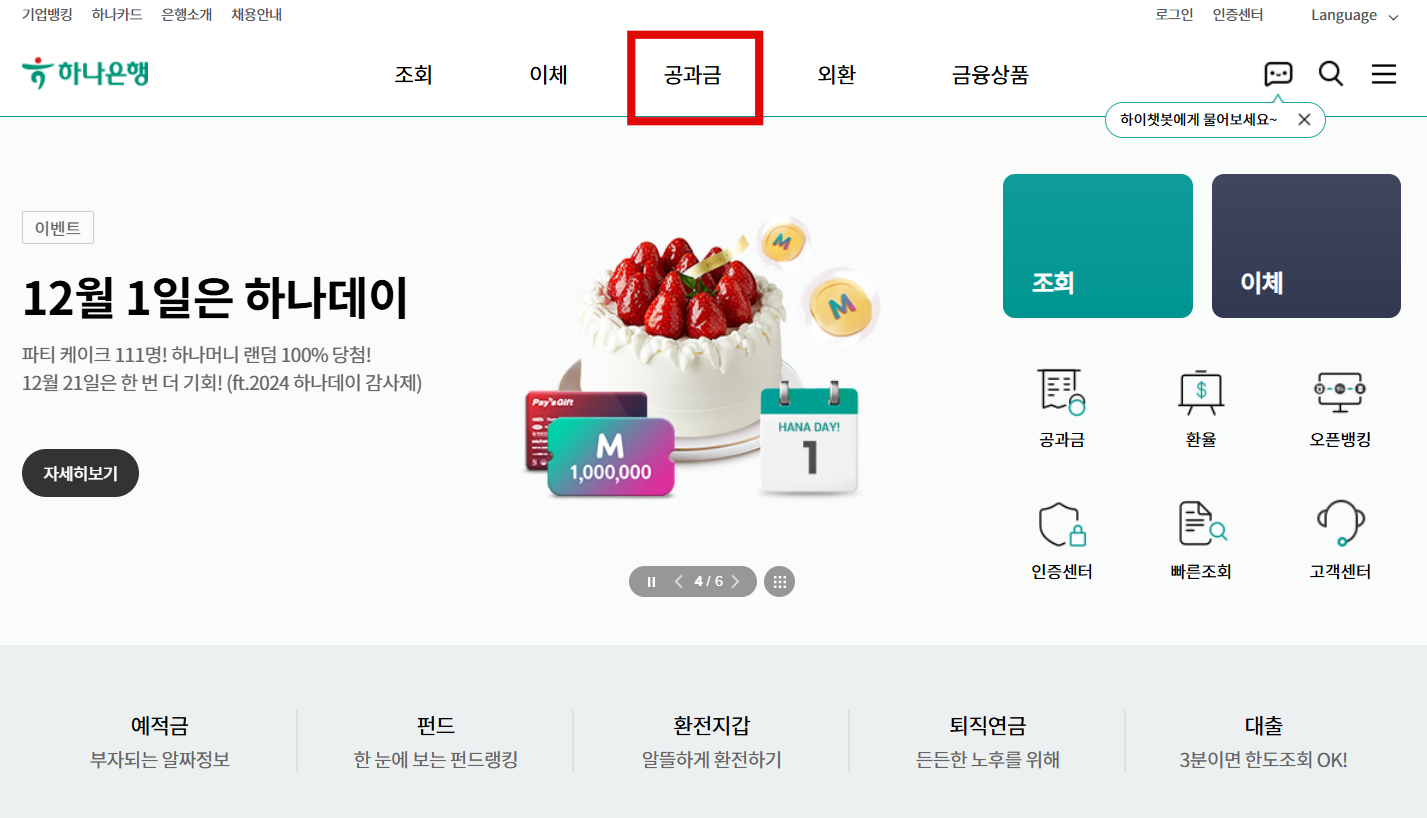The width and height of the screenshot is (1427, 818).
Task: Expand the Language dropdown
Action: click(1355, 15)
